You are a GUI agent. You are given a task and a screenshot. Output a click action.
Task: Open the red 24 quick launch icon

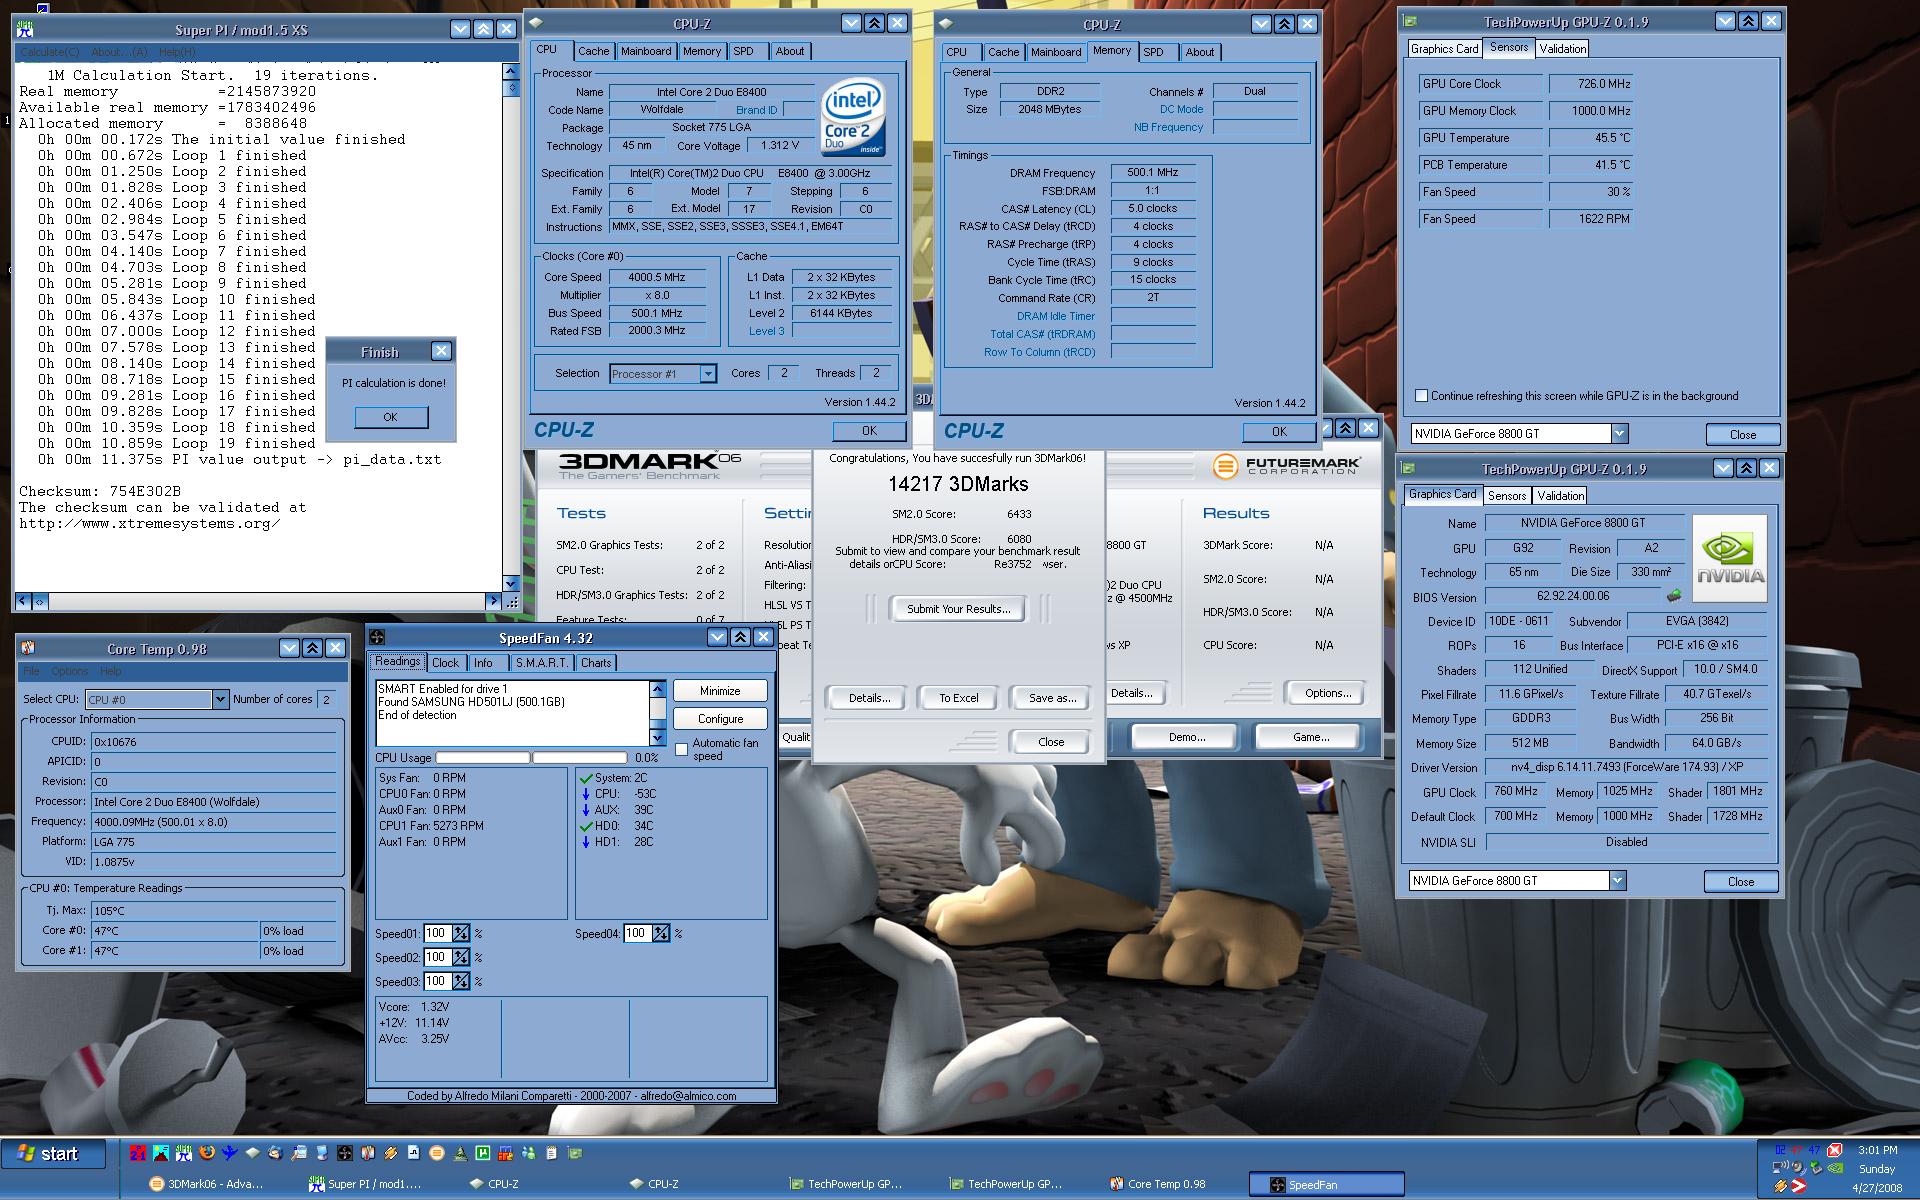(x=138, y=1153)
